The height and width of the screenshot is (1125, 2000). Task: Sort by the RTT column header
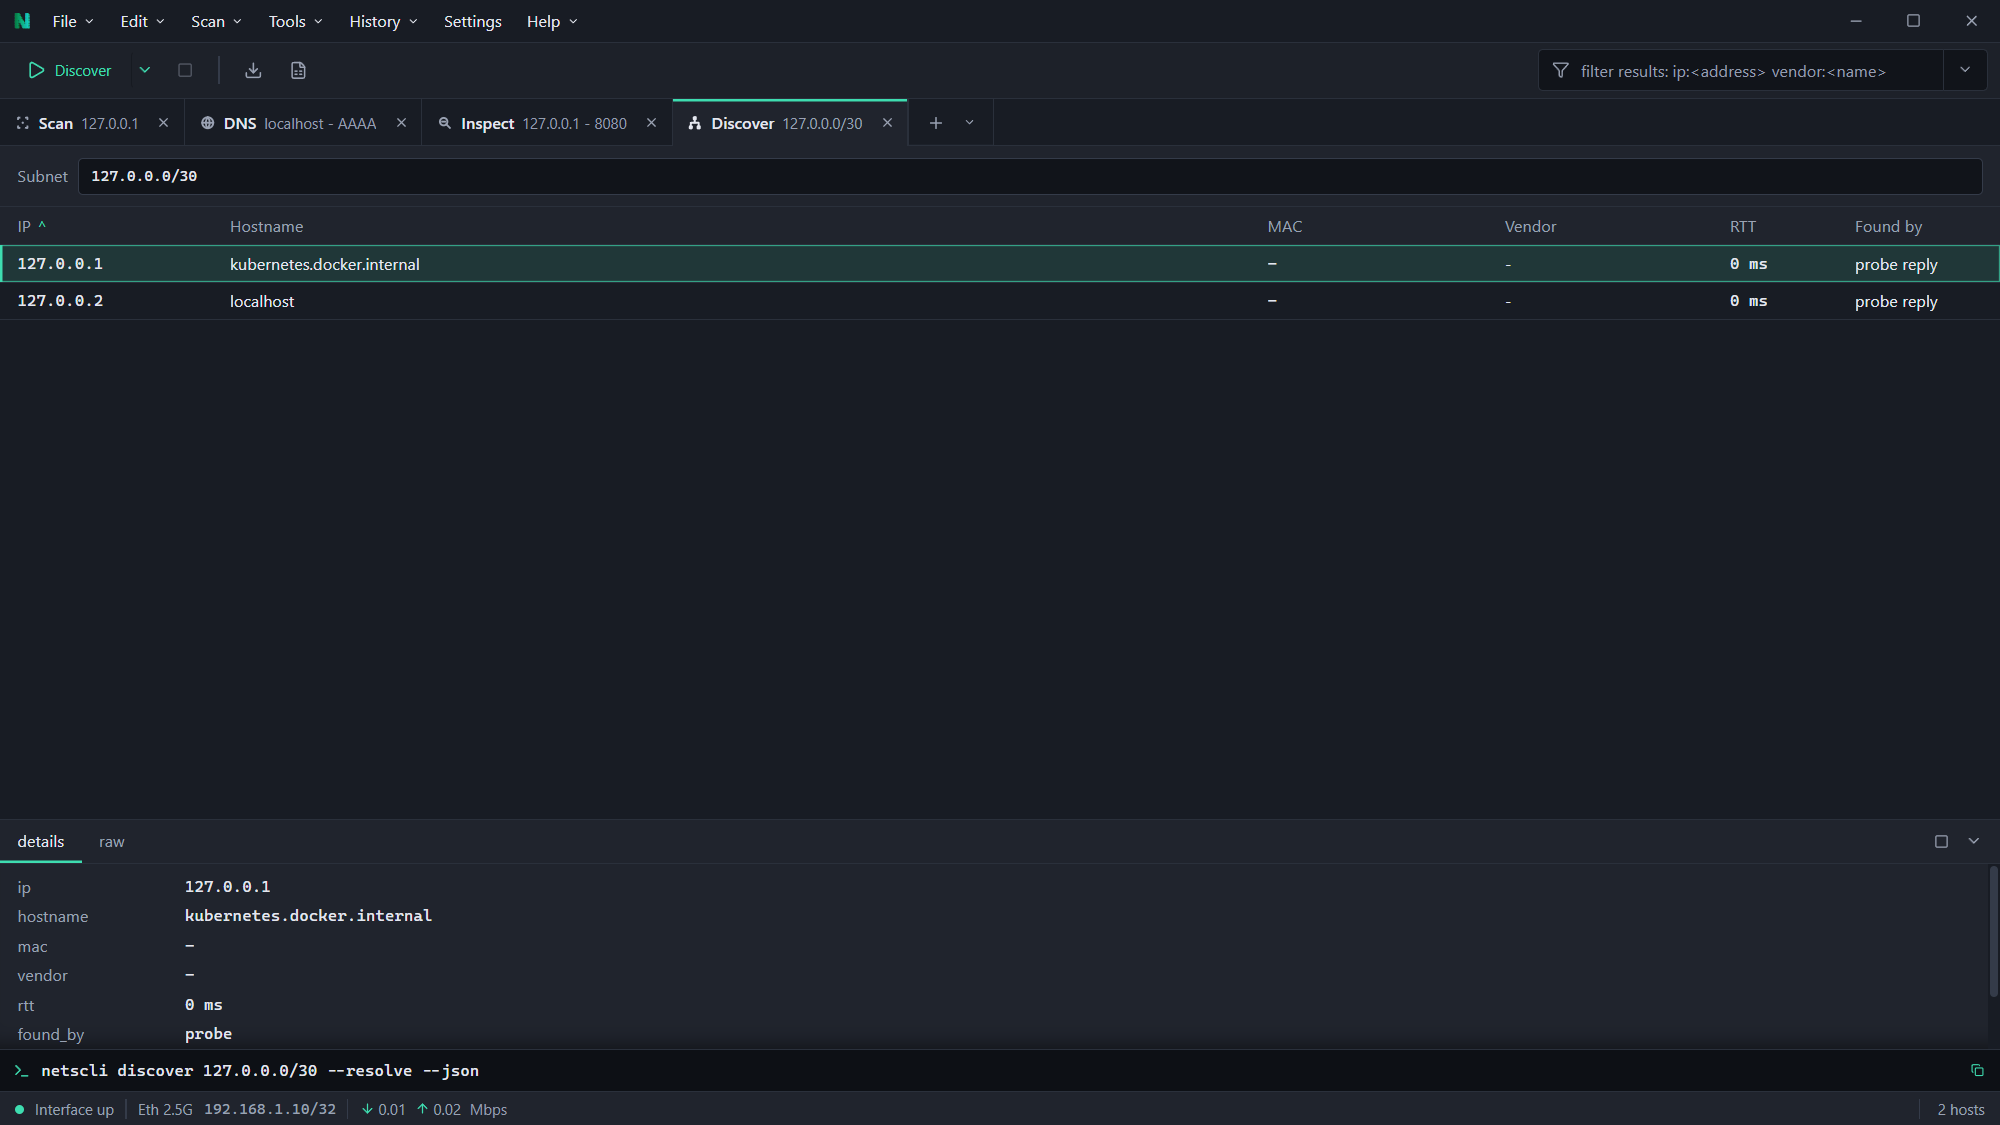[1742, 226]
